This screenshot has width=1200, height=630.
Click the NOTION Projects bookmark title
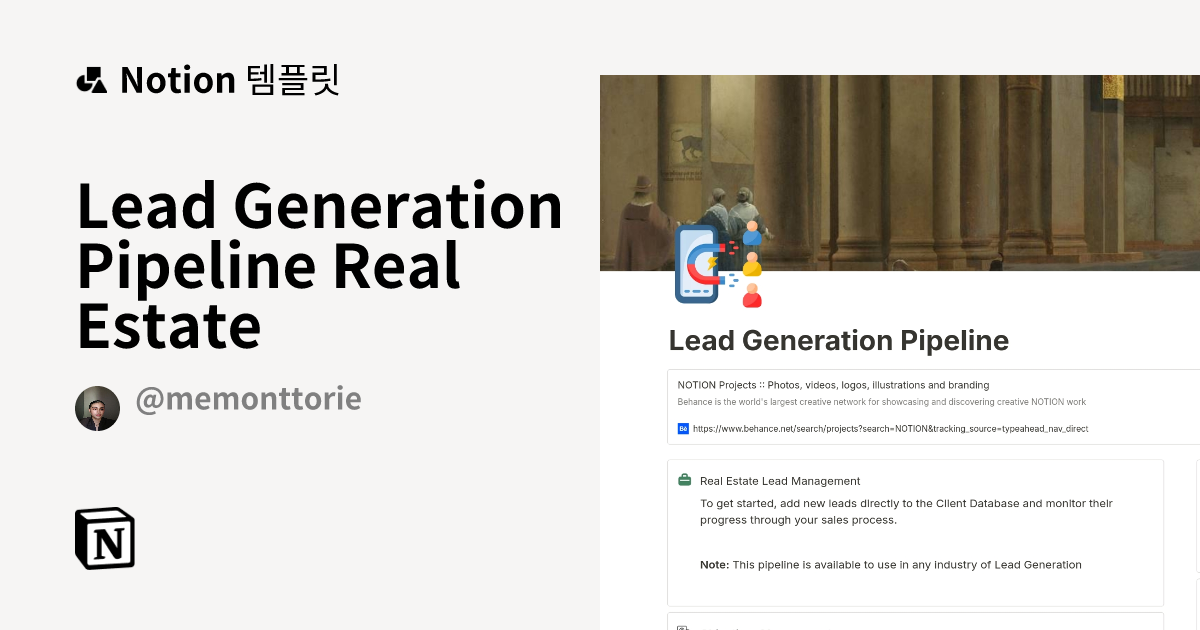[x=833, y=384]
